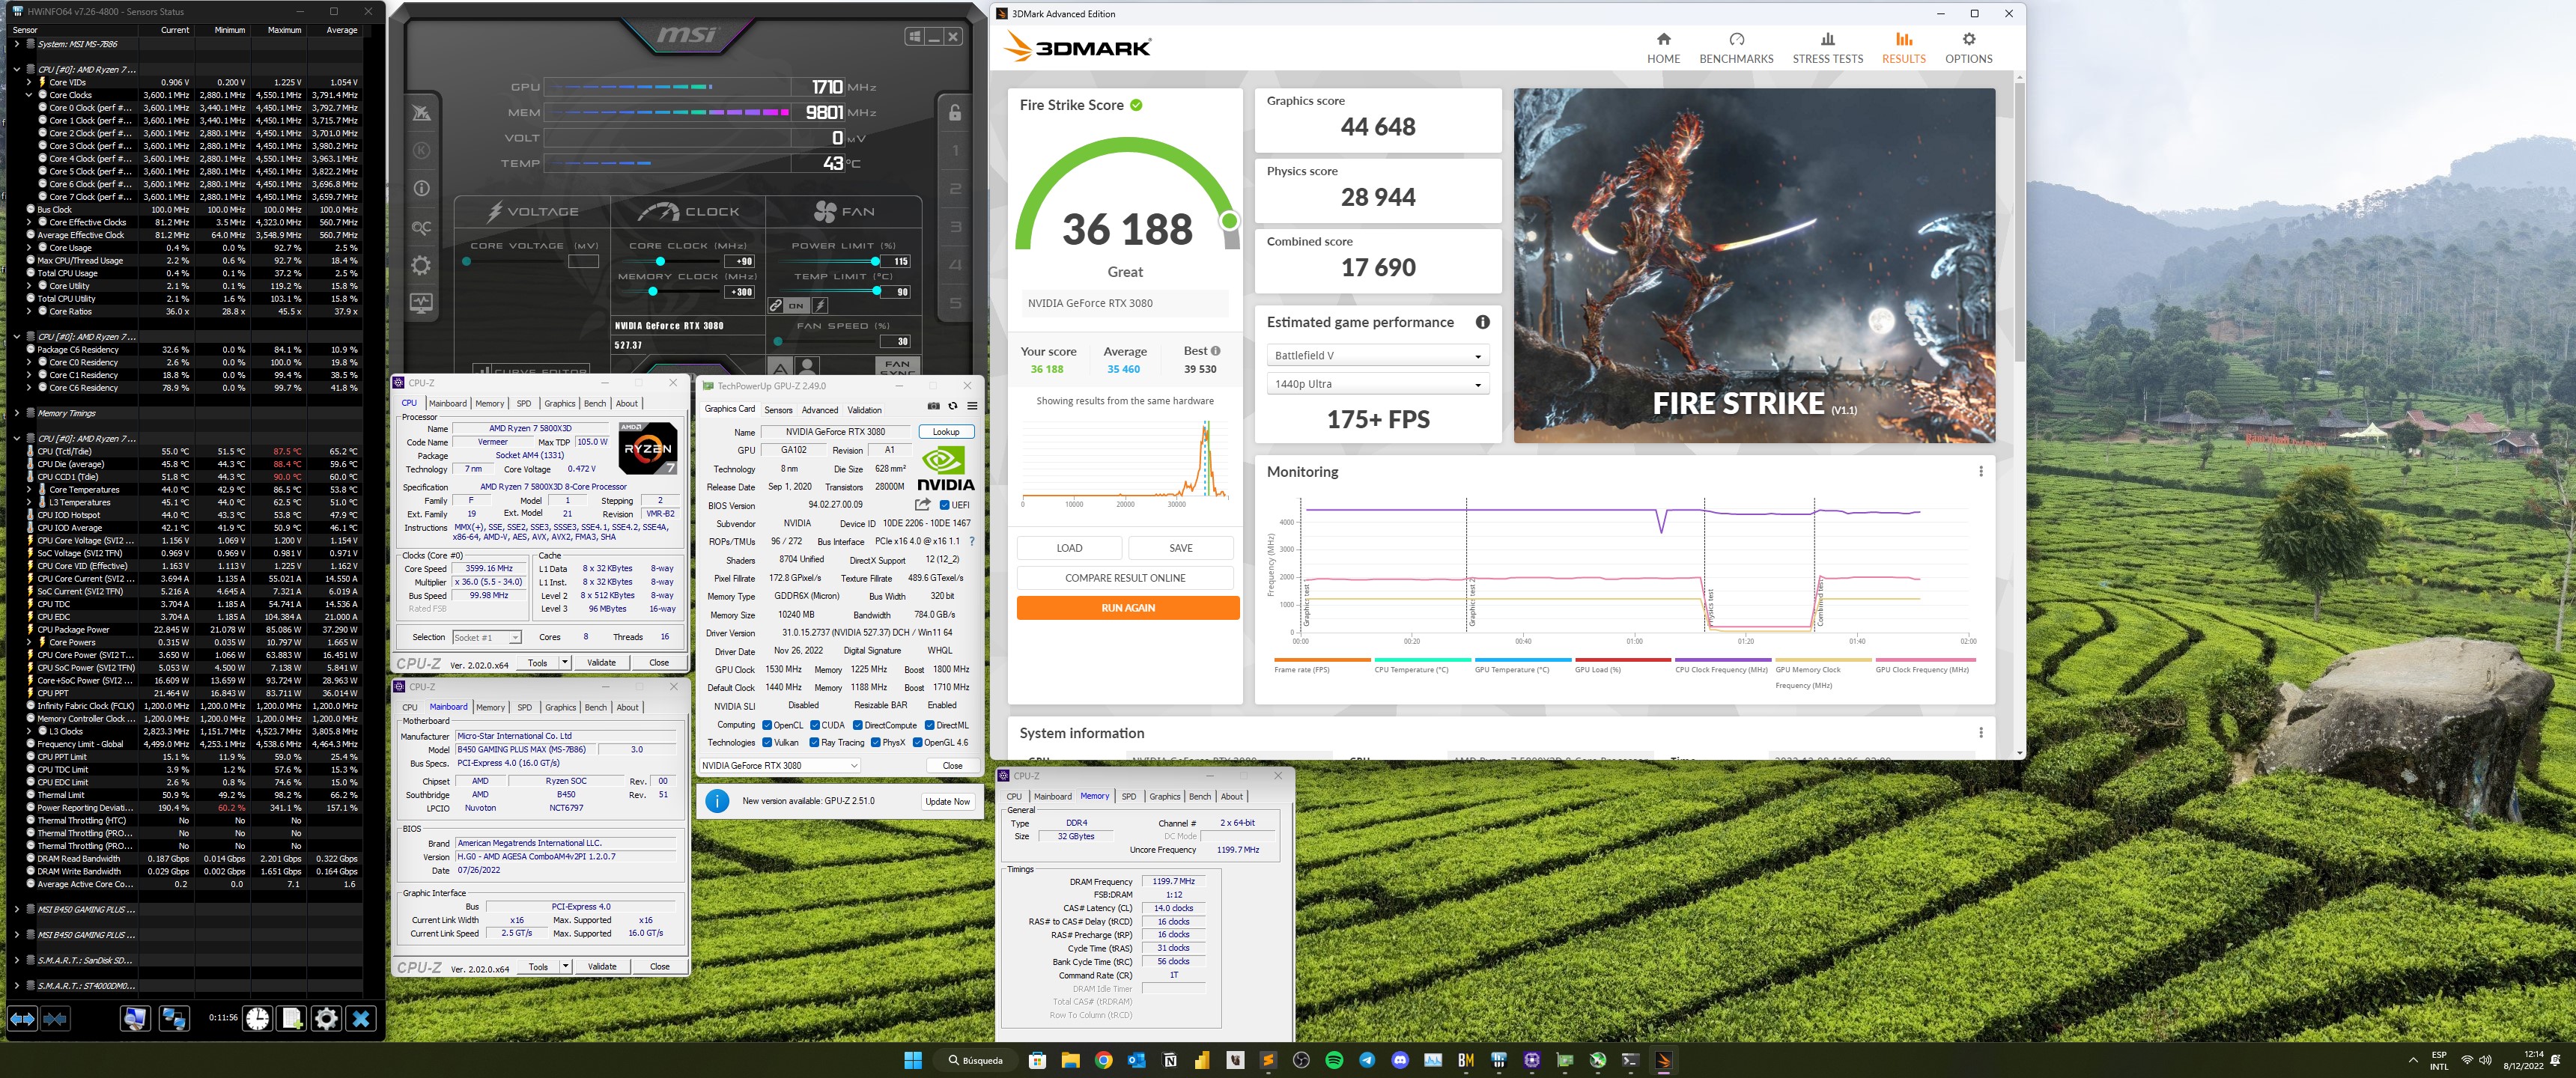Toggle the PhysX checkbox in GPU-Z

point(876,742)
